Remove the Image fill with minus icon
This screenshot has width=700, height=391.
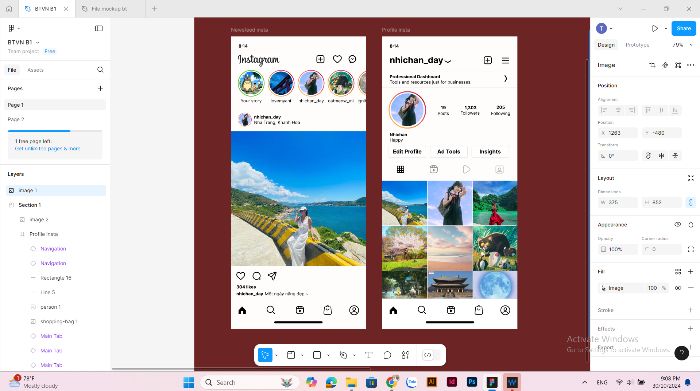[691, 288]
